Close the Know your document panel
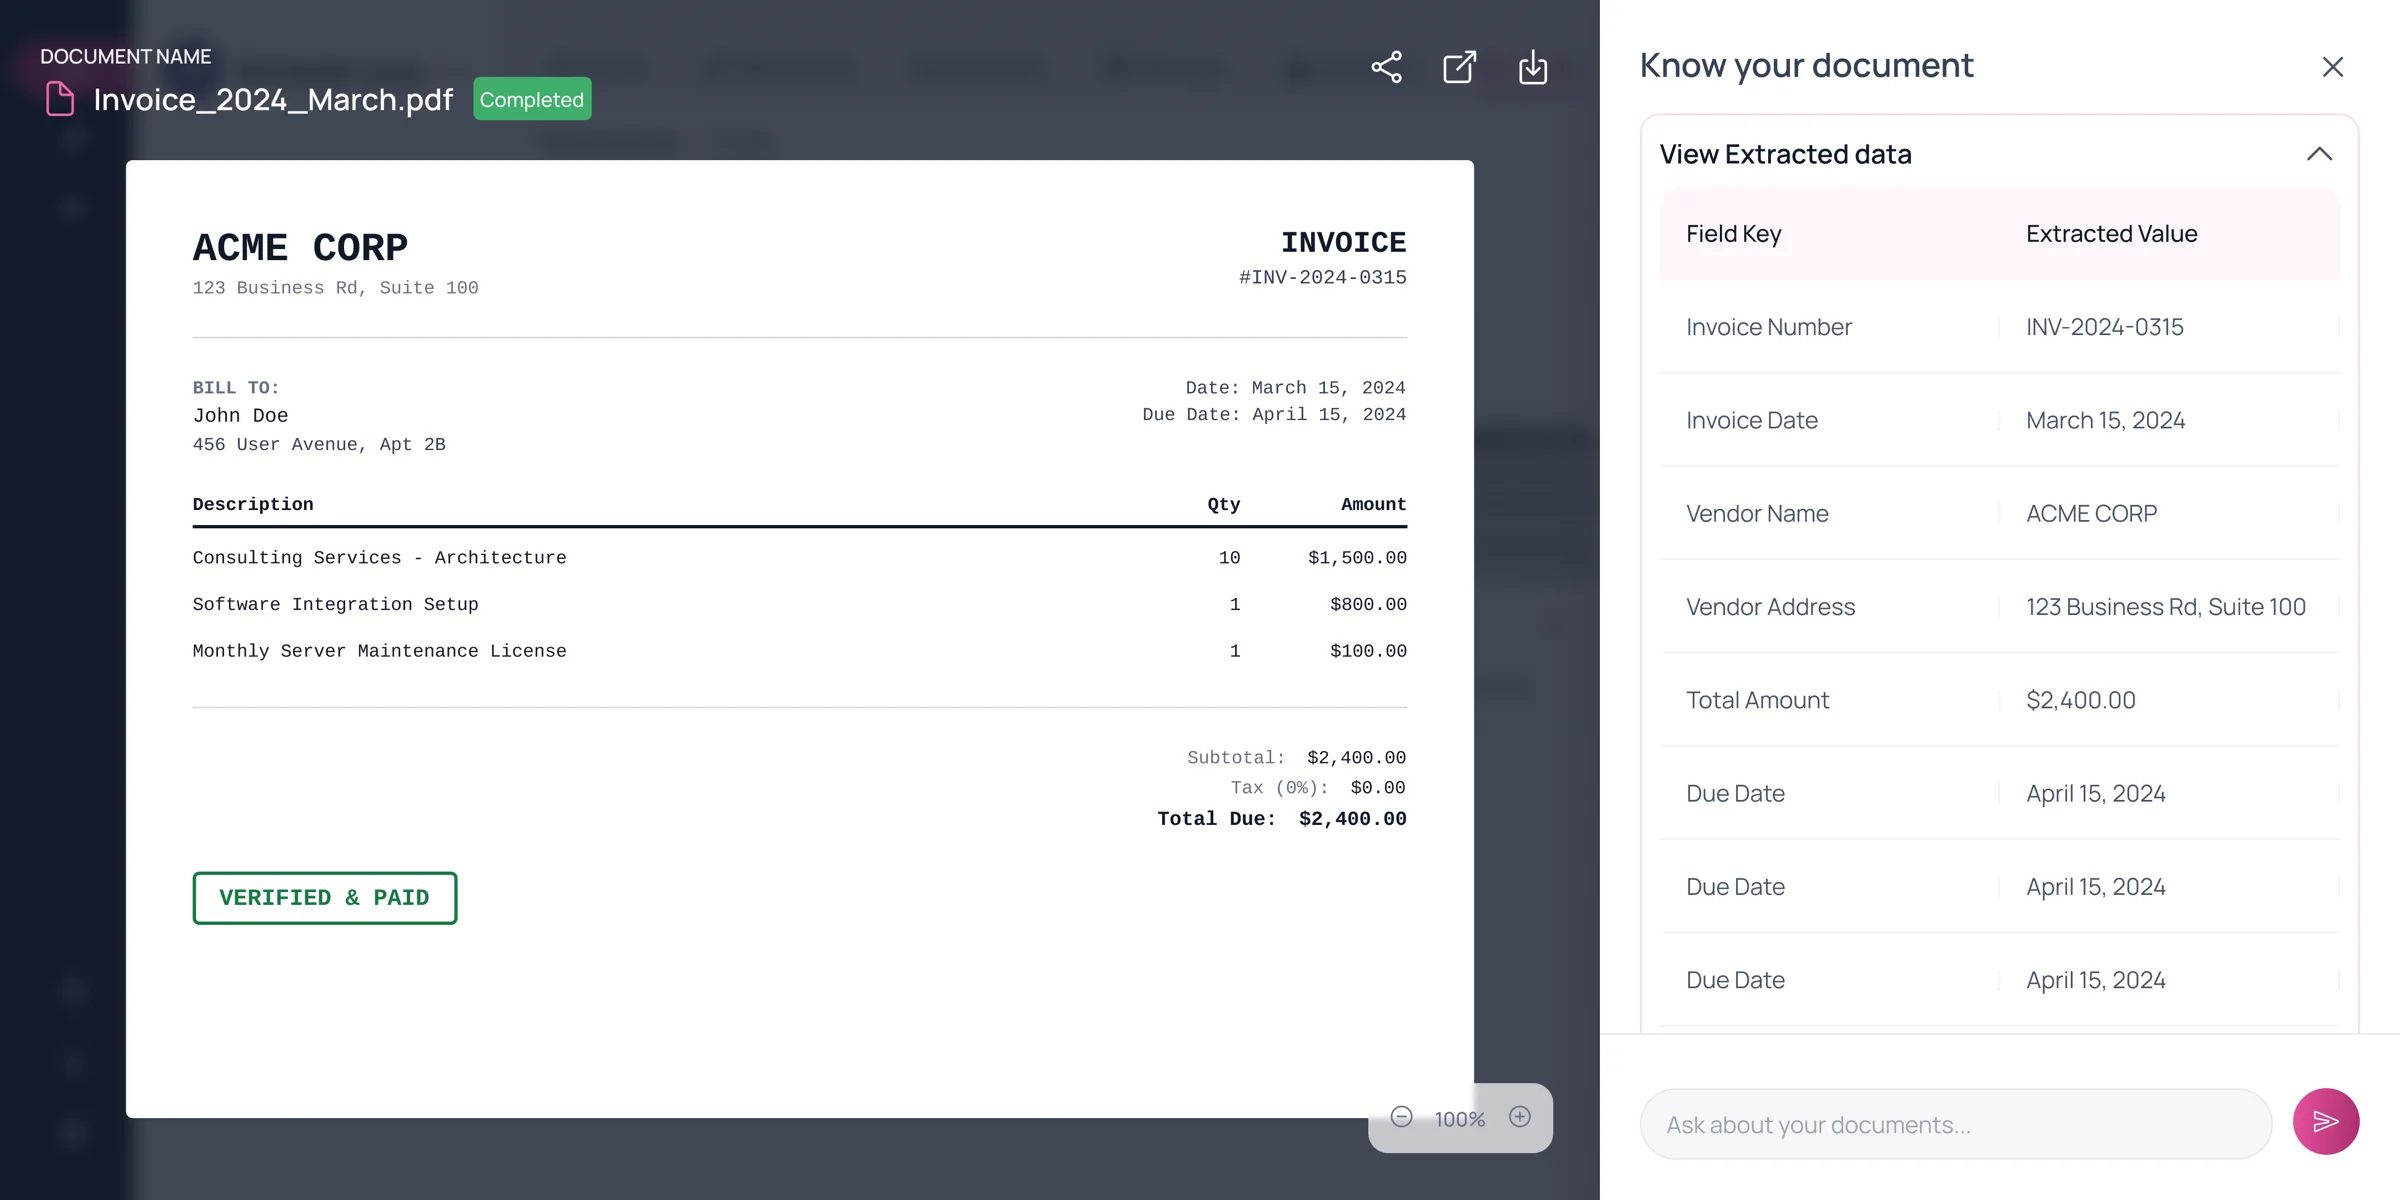This screenshot has width=2400, height=1200. [x=2332, y=67]
